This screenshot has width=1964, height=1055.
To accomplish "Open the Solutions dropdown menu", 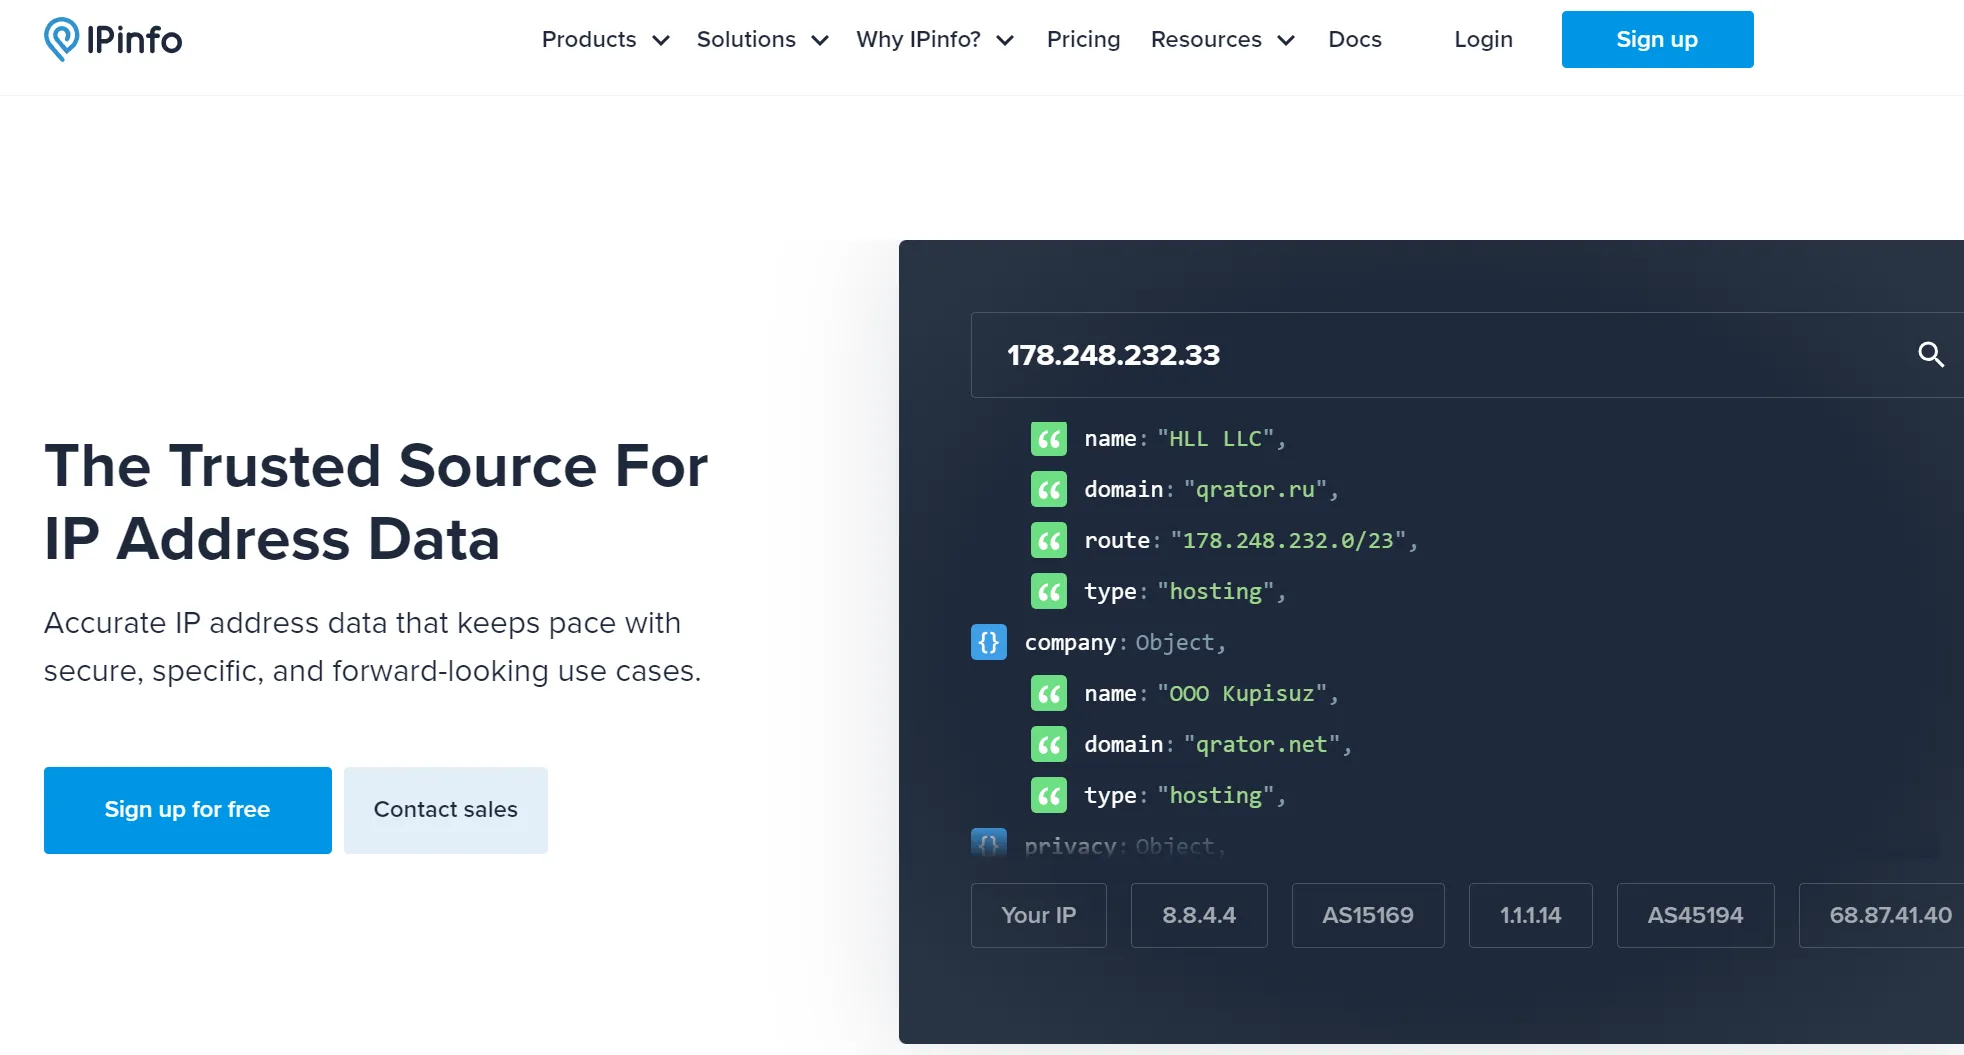I will pos(762,40).
